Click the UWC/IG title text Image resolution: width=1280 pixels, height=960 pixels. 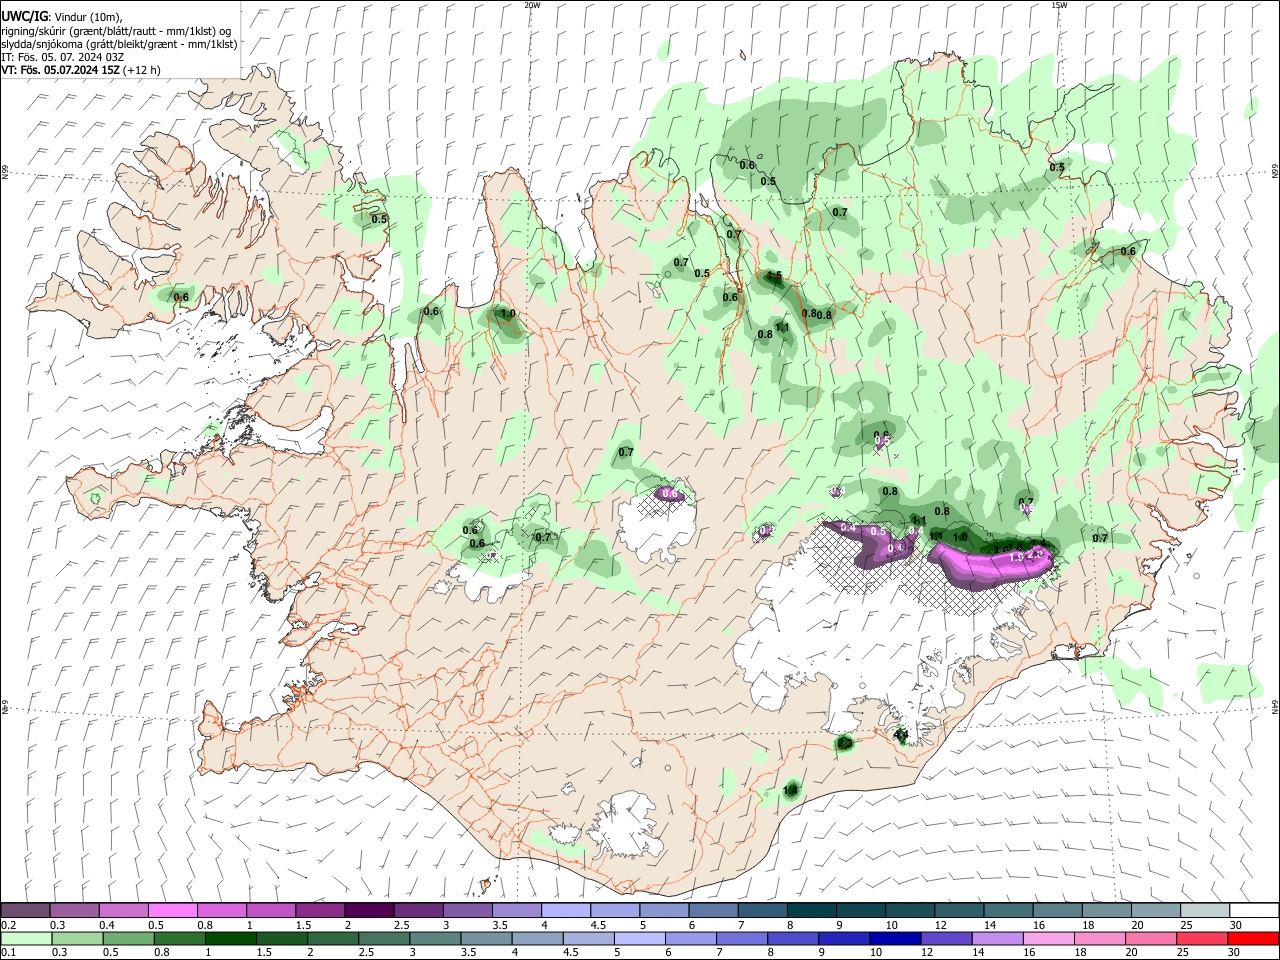tap(23, 17)
